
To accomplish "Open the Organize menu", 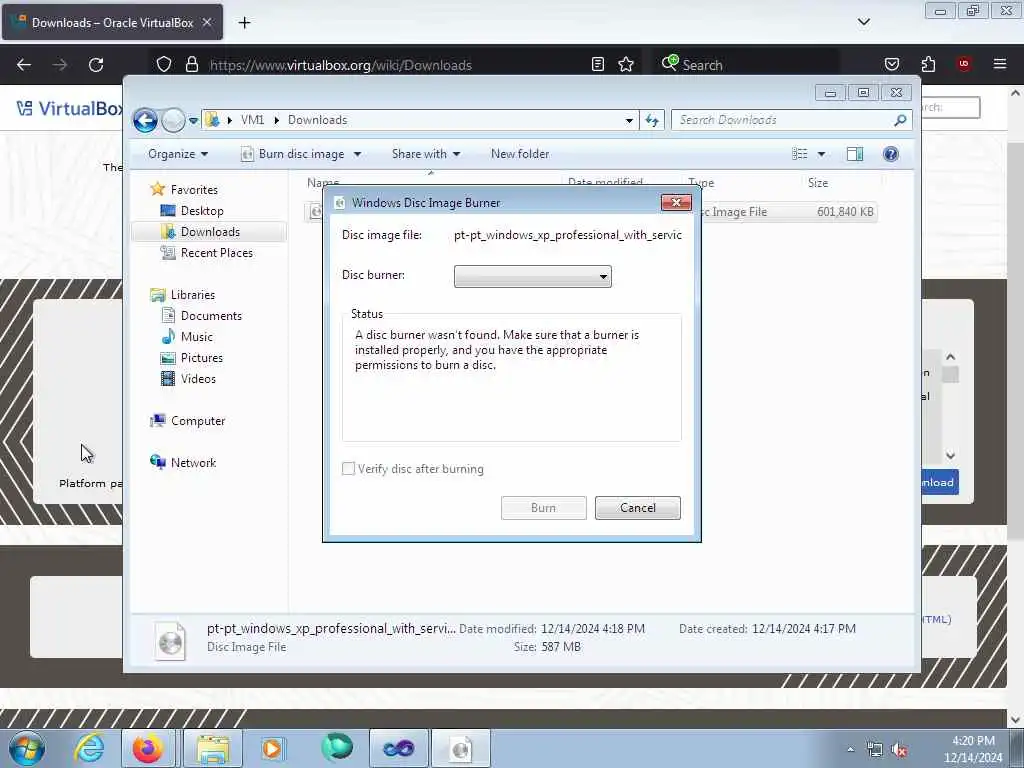I will (178, 154).
